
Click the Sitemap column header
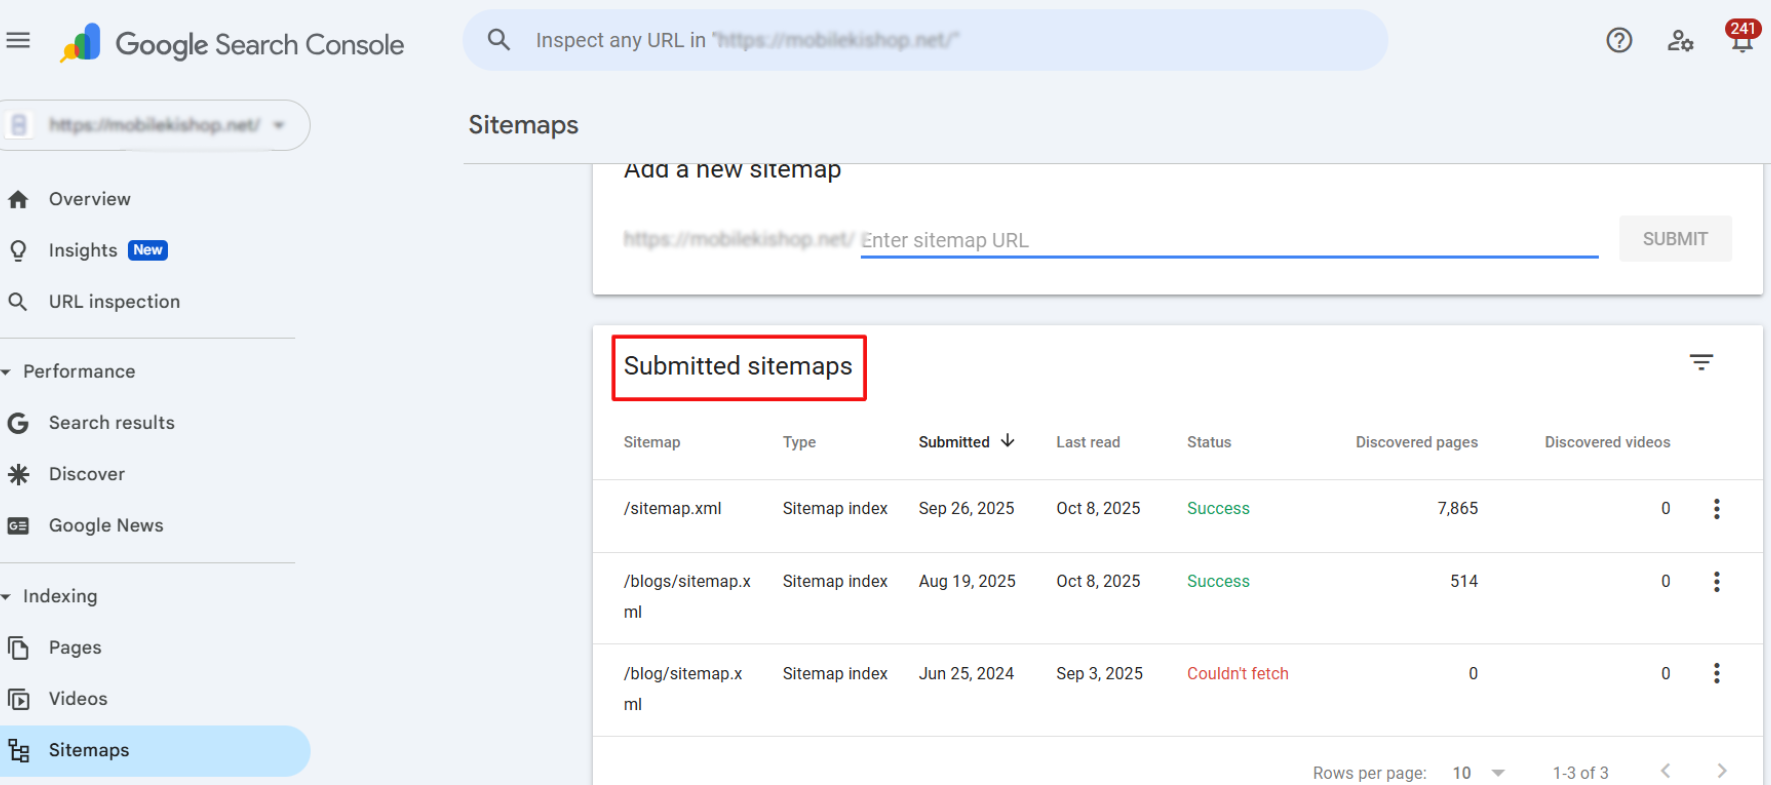(x=652, y=442)
